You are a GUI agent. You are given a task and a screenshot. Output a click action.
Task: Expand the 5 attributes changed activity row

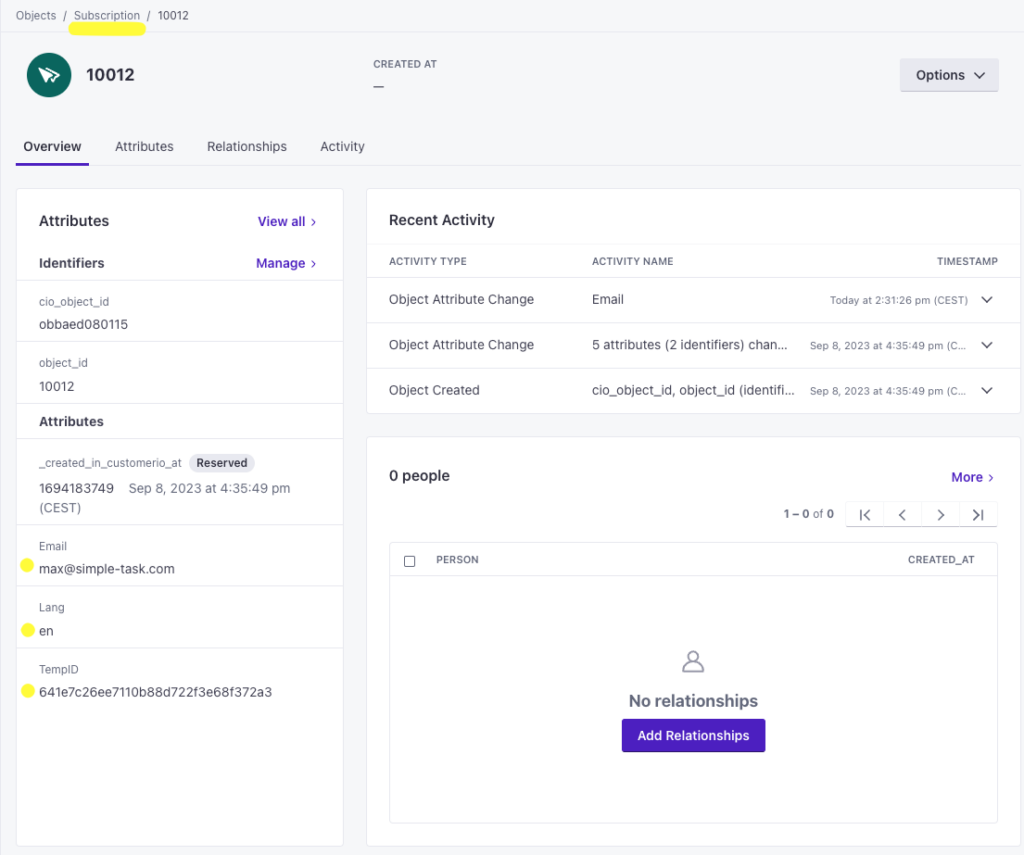tap(987, 345)
